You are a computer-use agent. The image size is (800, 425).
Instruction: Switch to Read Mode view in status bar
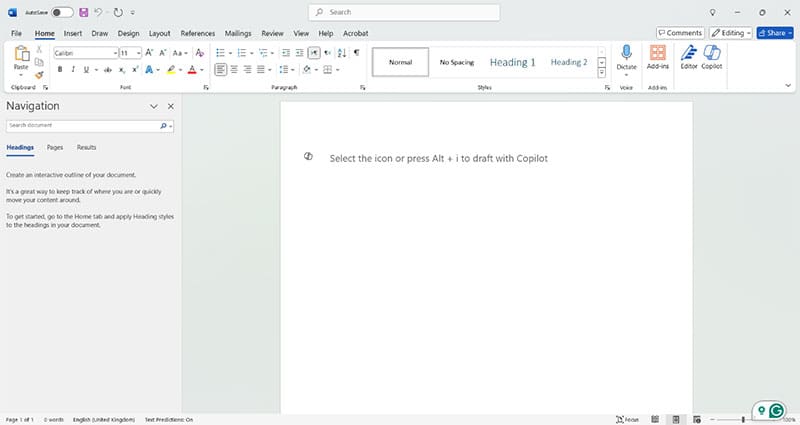655,419
